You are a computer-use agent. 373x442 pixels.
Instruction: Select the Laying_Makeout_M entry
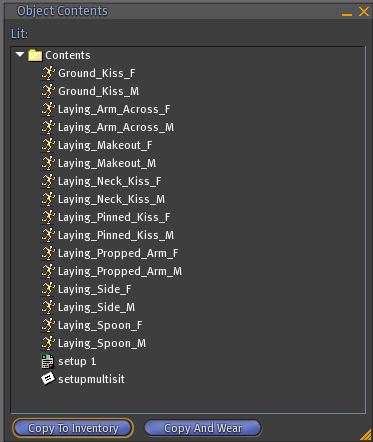(107, 163)
